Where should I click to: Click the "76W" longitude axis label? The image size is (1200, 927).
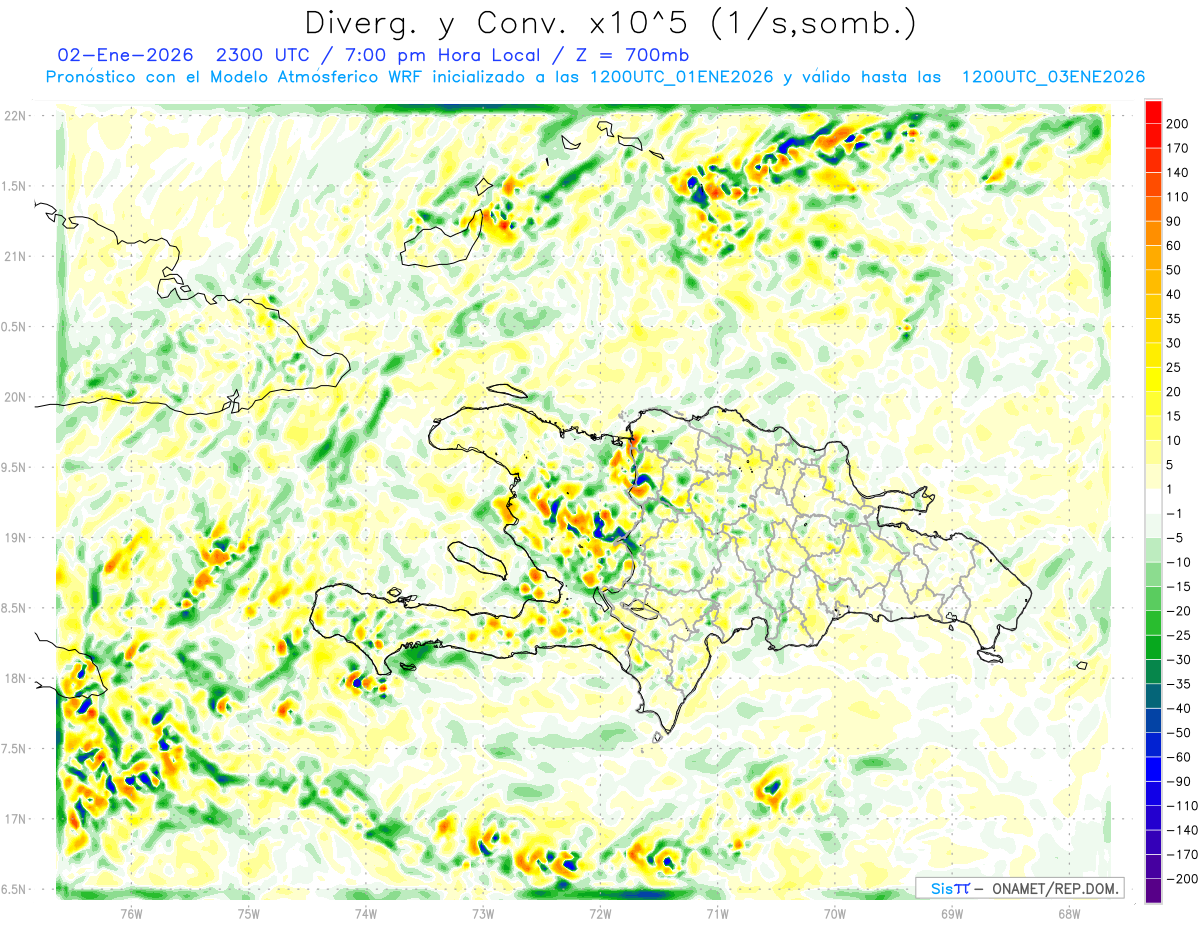click(131, 914)
